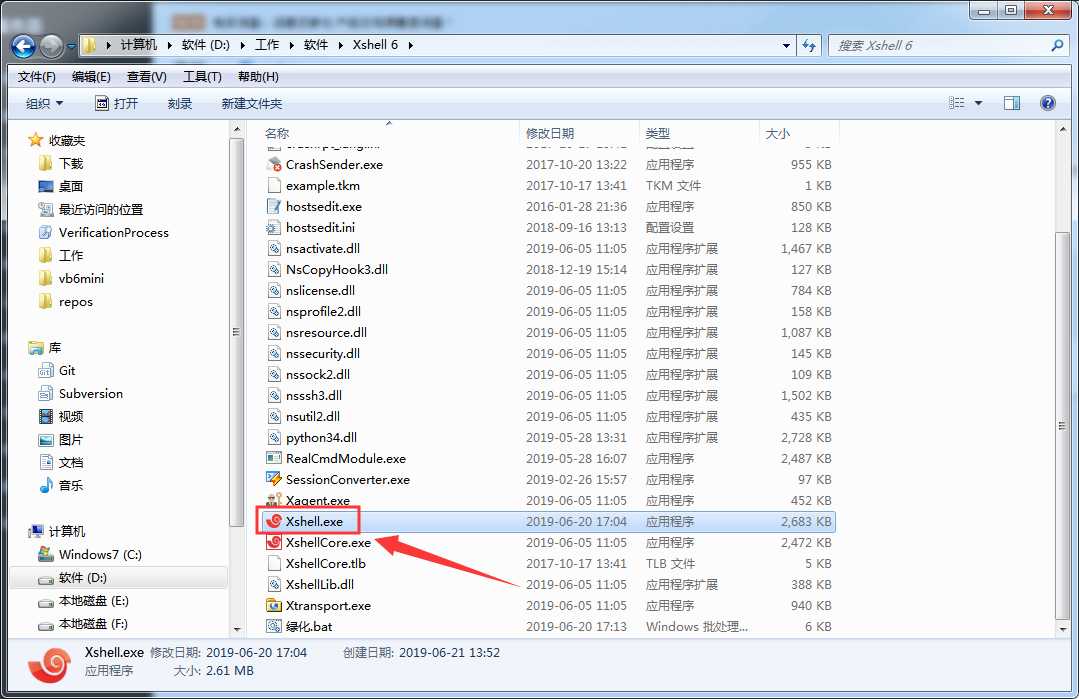This screenshot has height=699, width=1079.
Task: Select the CrashSender.exe icon
Action: pos(274,164)
